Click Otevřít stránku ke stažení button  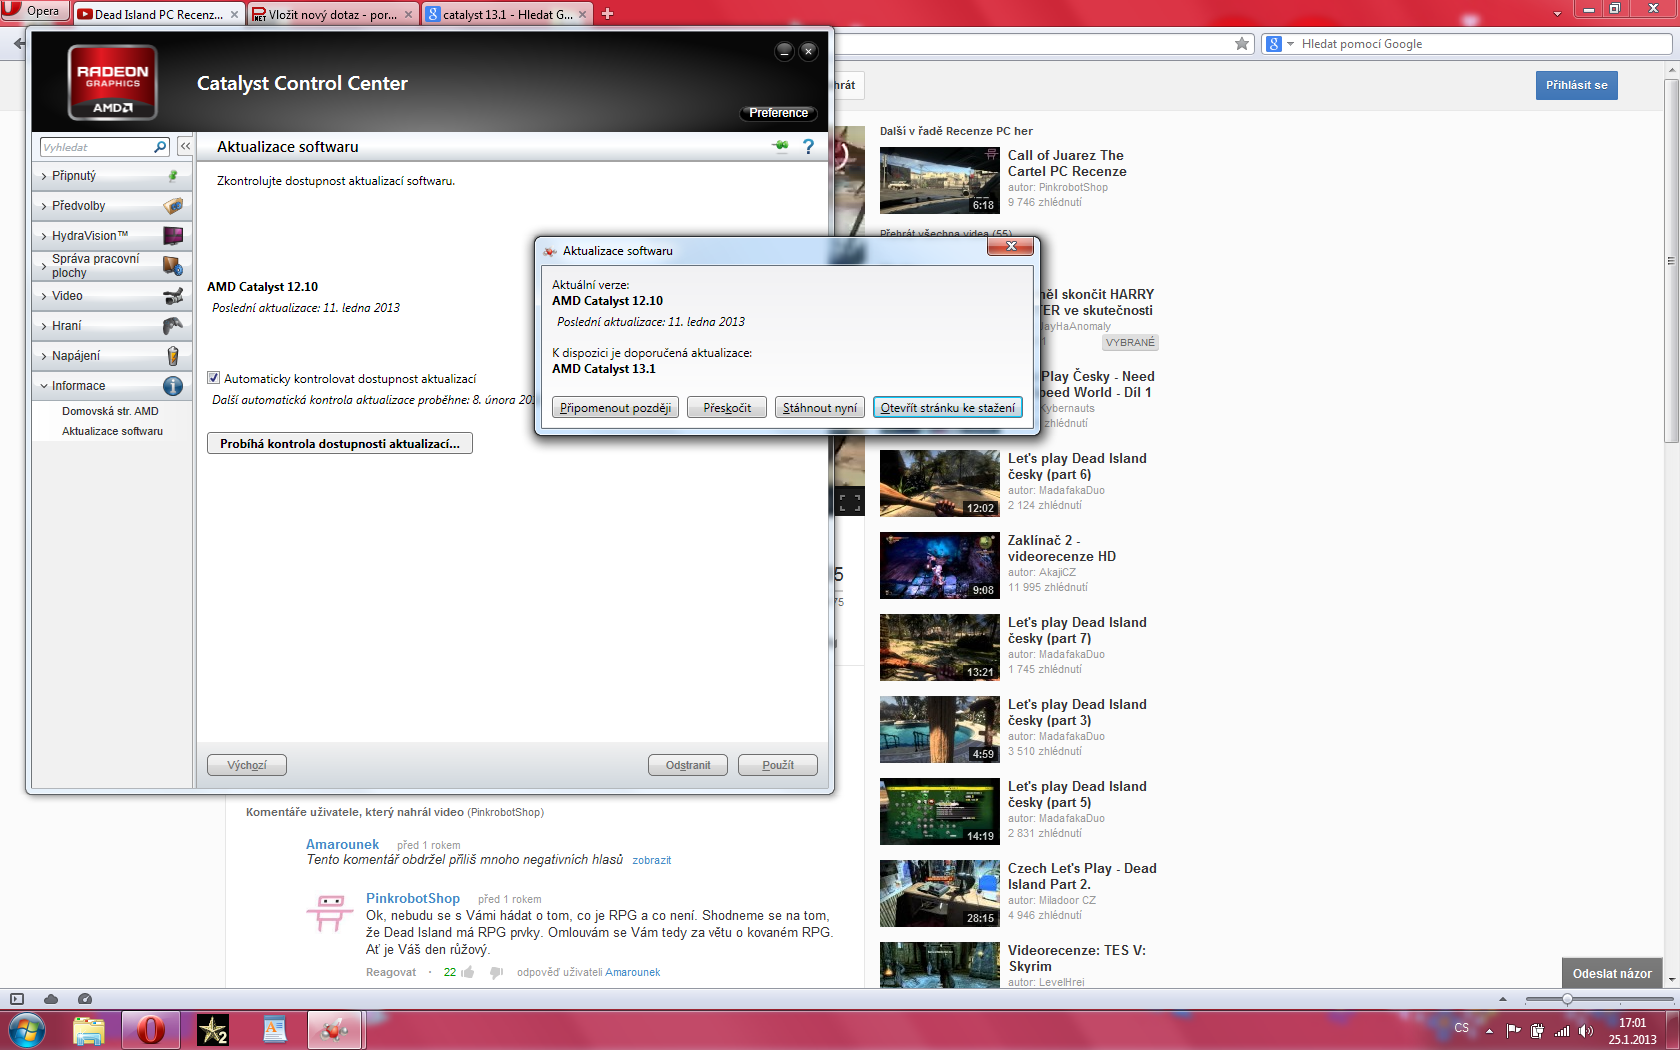tap(948, 408)
